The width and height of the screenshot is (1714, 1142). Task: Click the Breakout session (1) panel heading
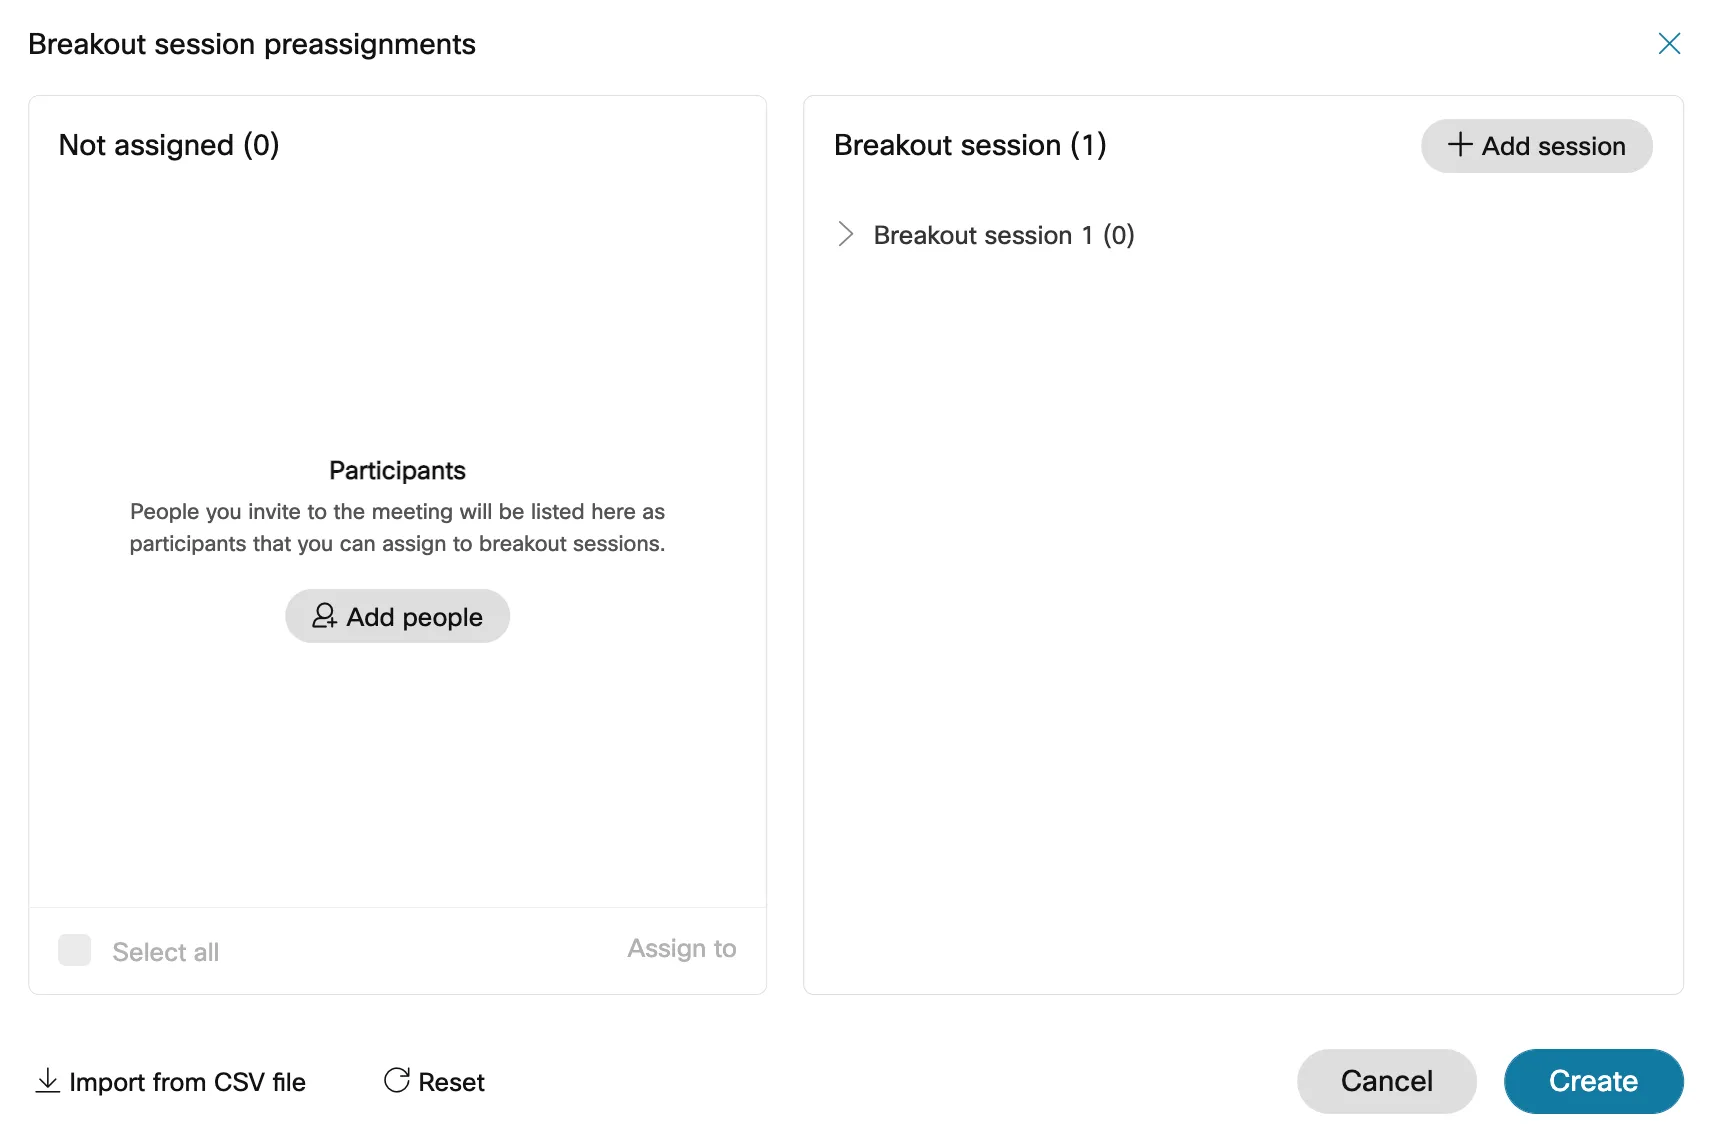click(x=970, y=145)
